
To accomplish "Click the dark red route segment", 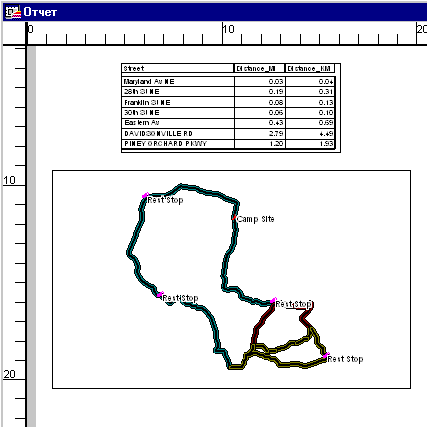I will click(263, 322).
